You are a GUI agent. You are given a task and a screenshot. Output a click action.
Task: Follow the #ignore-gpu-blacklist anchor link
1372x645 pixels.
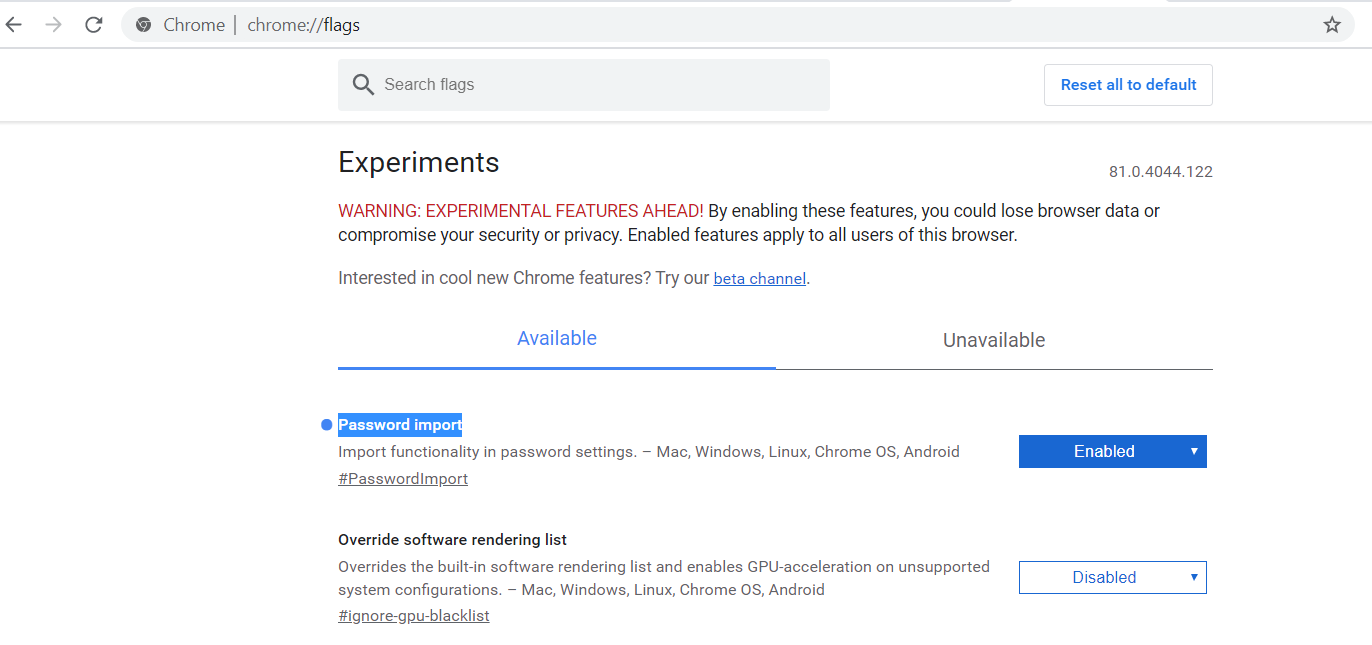[414, 616]
